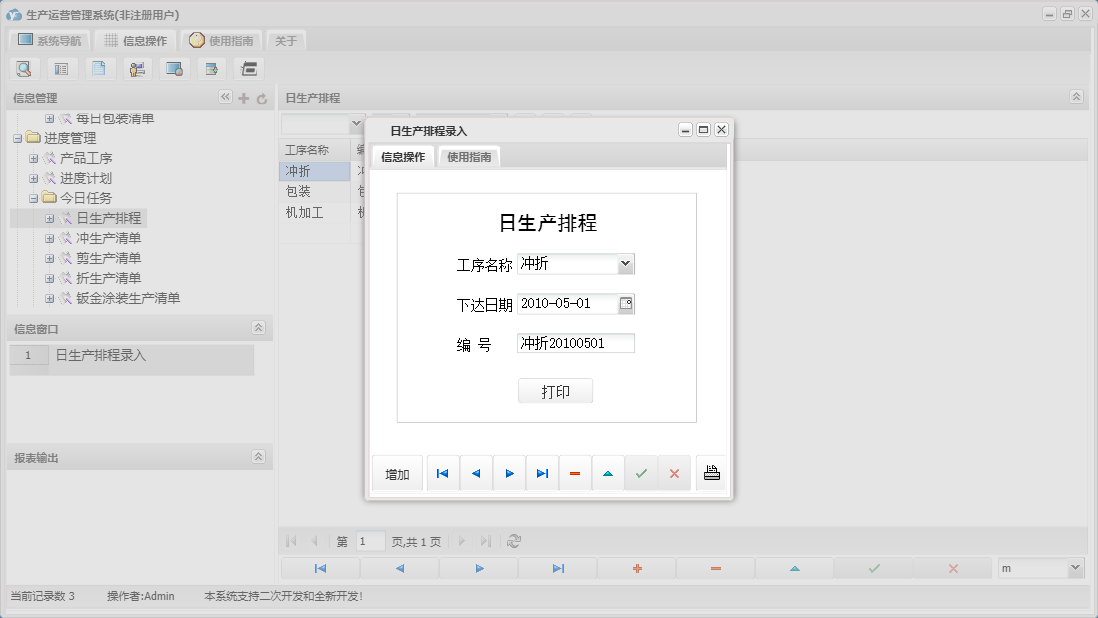This screenshot has width=1098, height=618.
Task: Select the search icon in the main toolbar
Action: coord(24,68)
